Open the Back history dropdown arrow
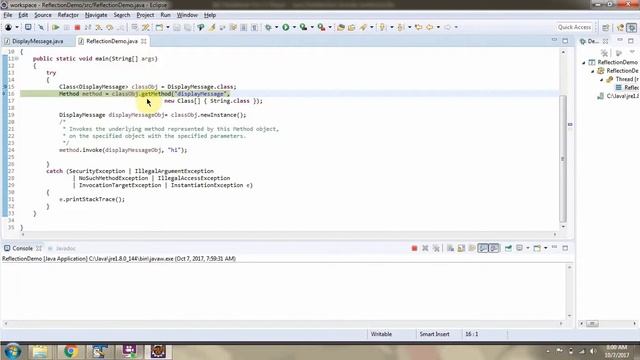Viewport: 640px width, 360px height. coord(438,27)
